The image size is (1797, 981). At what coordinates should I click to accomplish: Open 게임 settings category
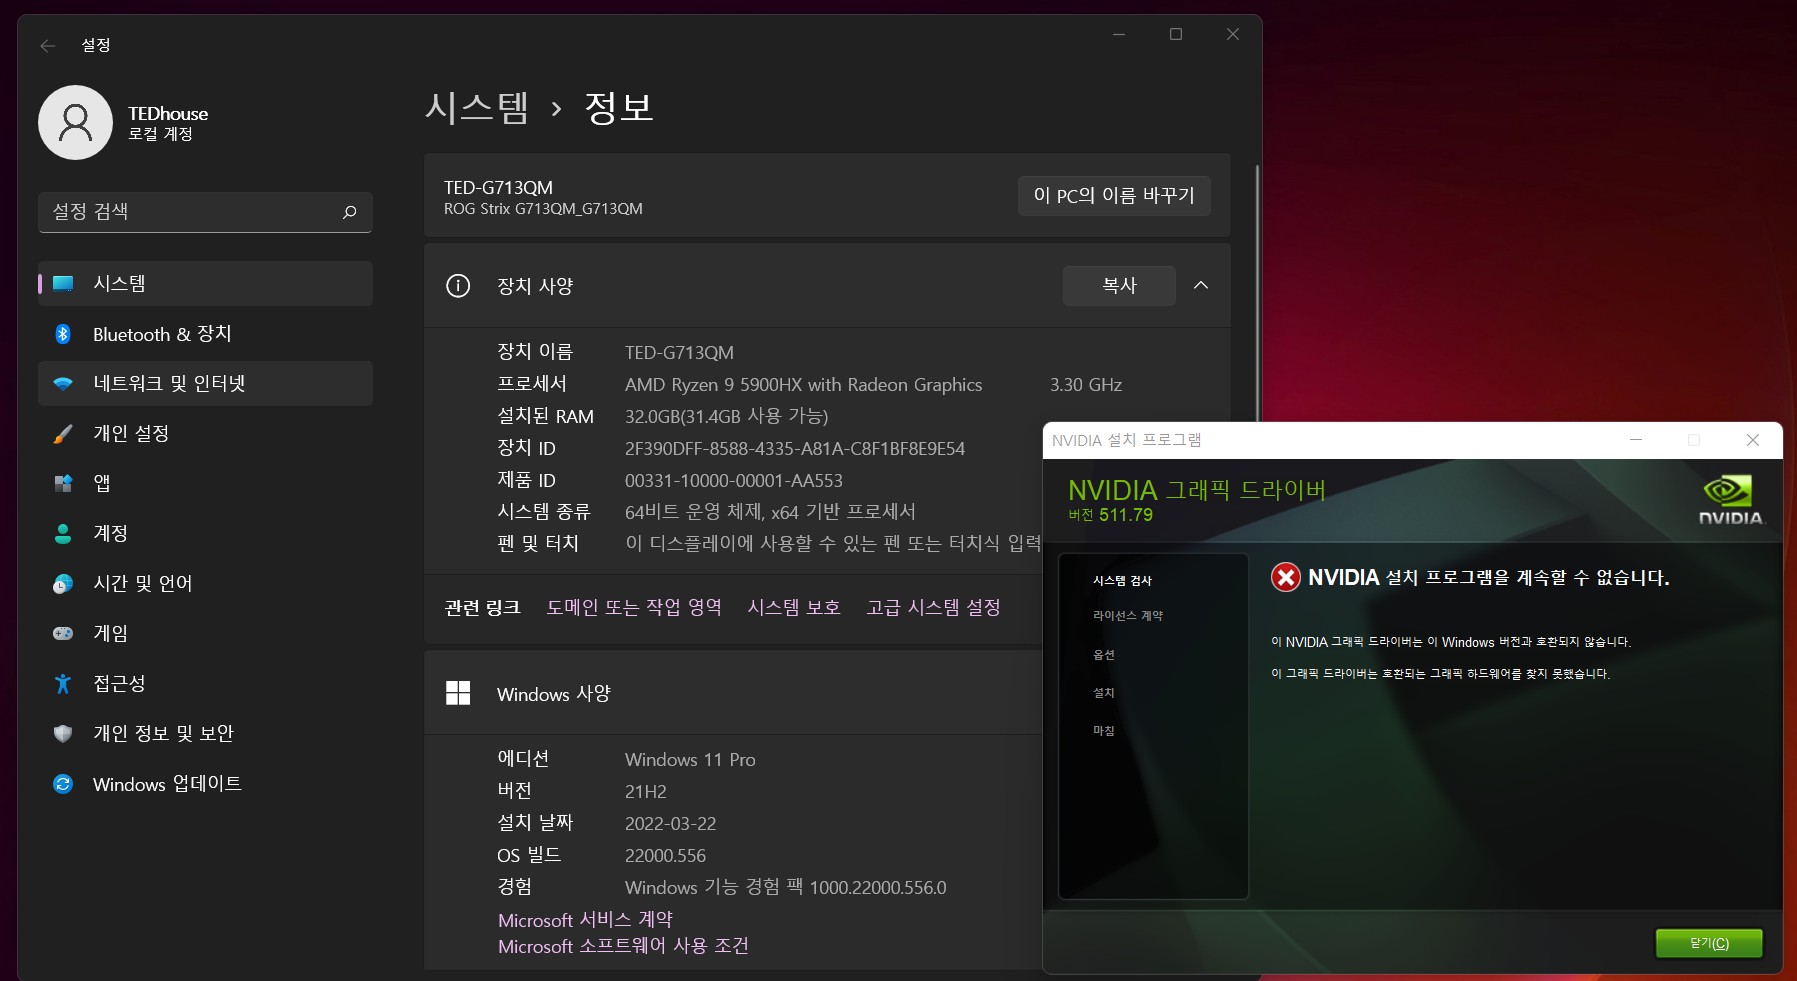[x=205, y=634]
